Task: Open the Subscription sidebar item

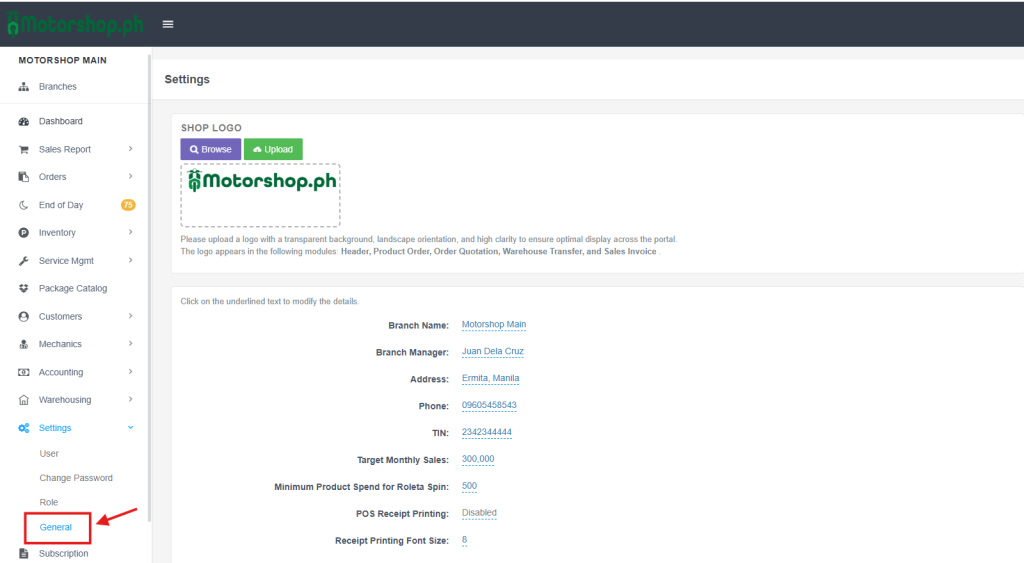Action: click(x=63, y=553)
